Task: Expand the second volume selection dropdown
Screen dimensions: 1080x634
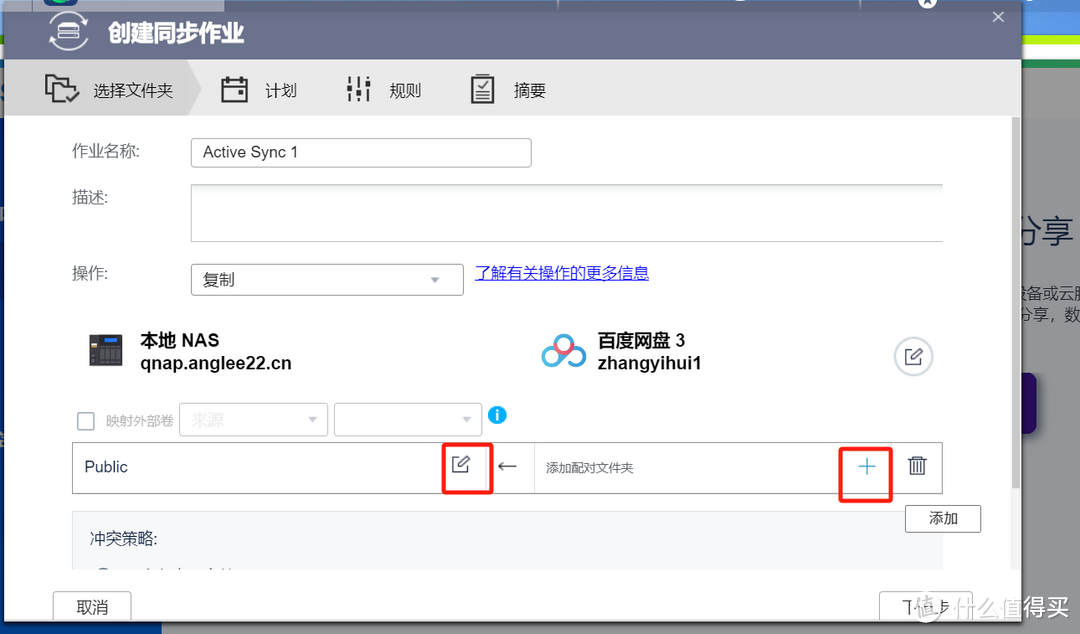Action: 407,419
